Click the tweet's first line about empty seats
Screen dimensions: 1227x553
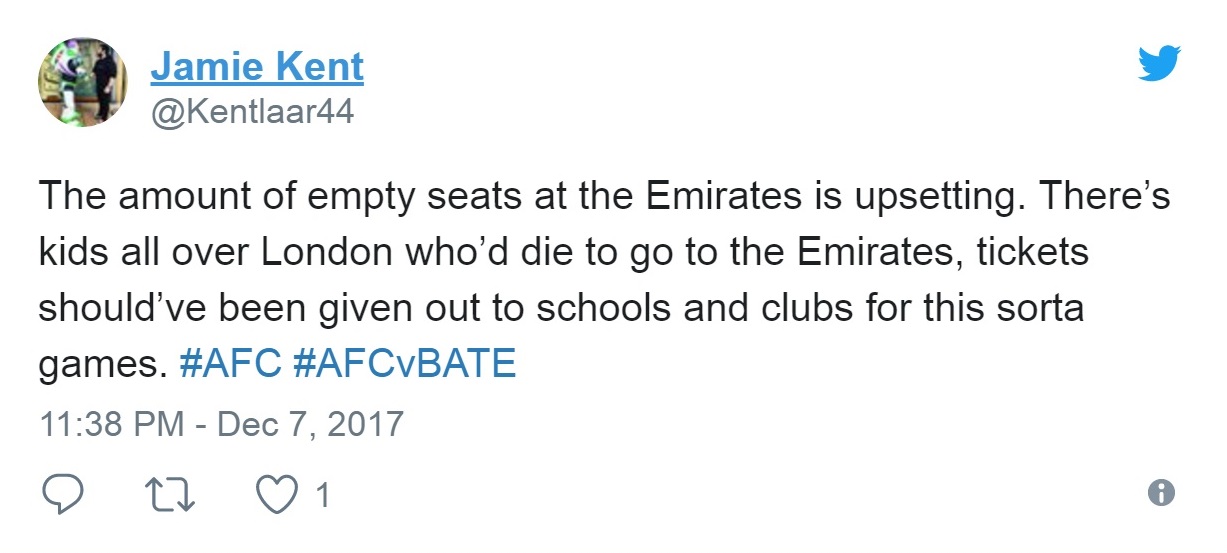(x=604, y=198)
